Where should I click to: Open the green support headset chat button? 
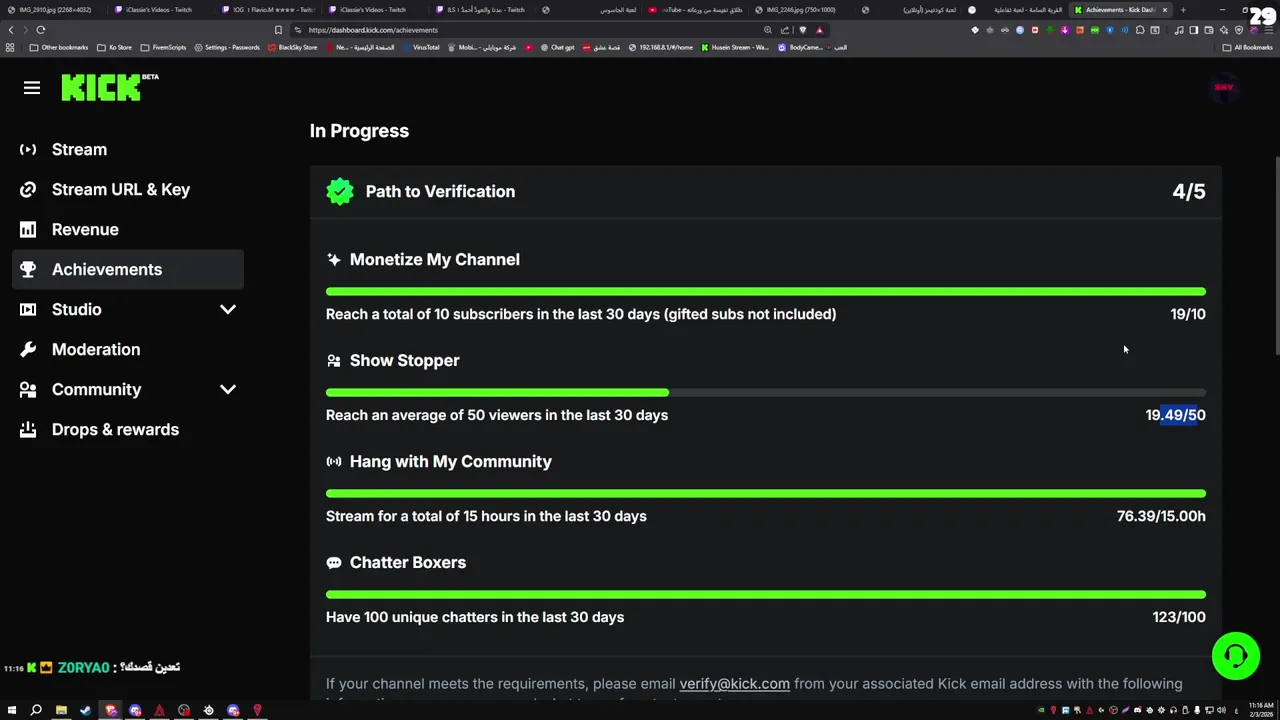[x=1235, y=656]
